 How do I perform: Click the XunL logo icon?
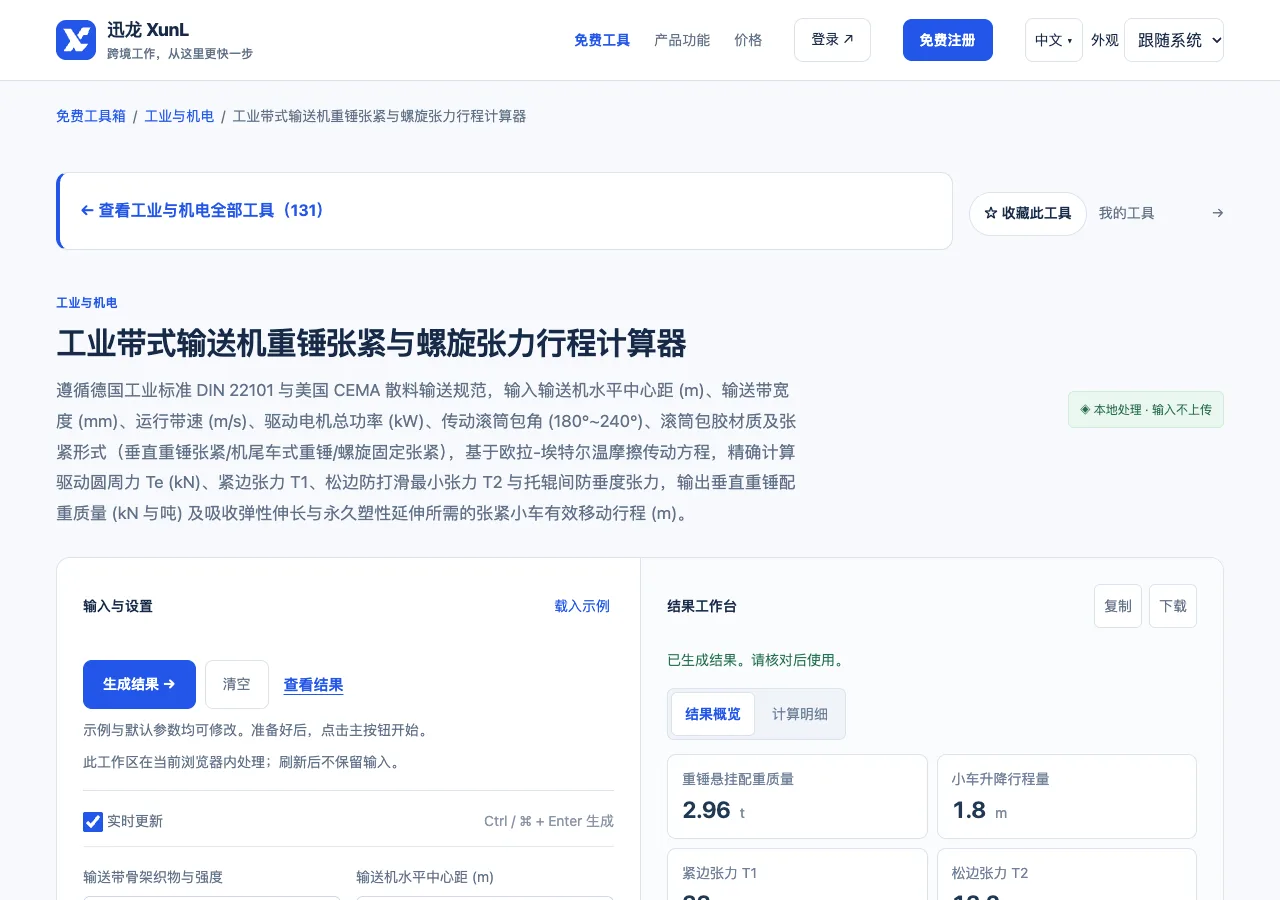[76, 40]
